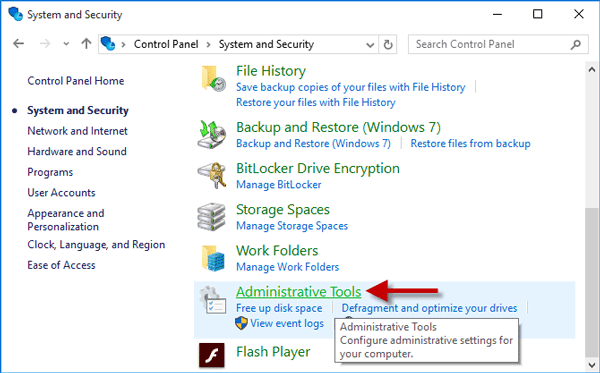Click the File History folder icon
The height and width of the screenshot is (373, 600).
(214, 79)
